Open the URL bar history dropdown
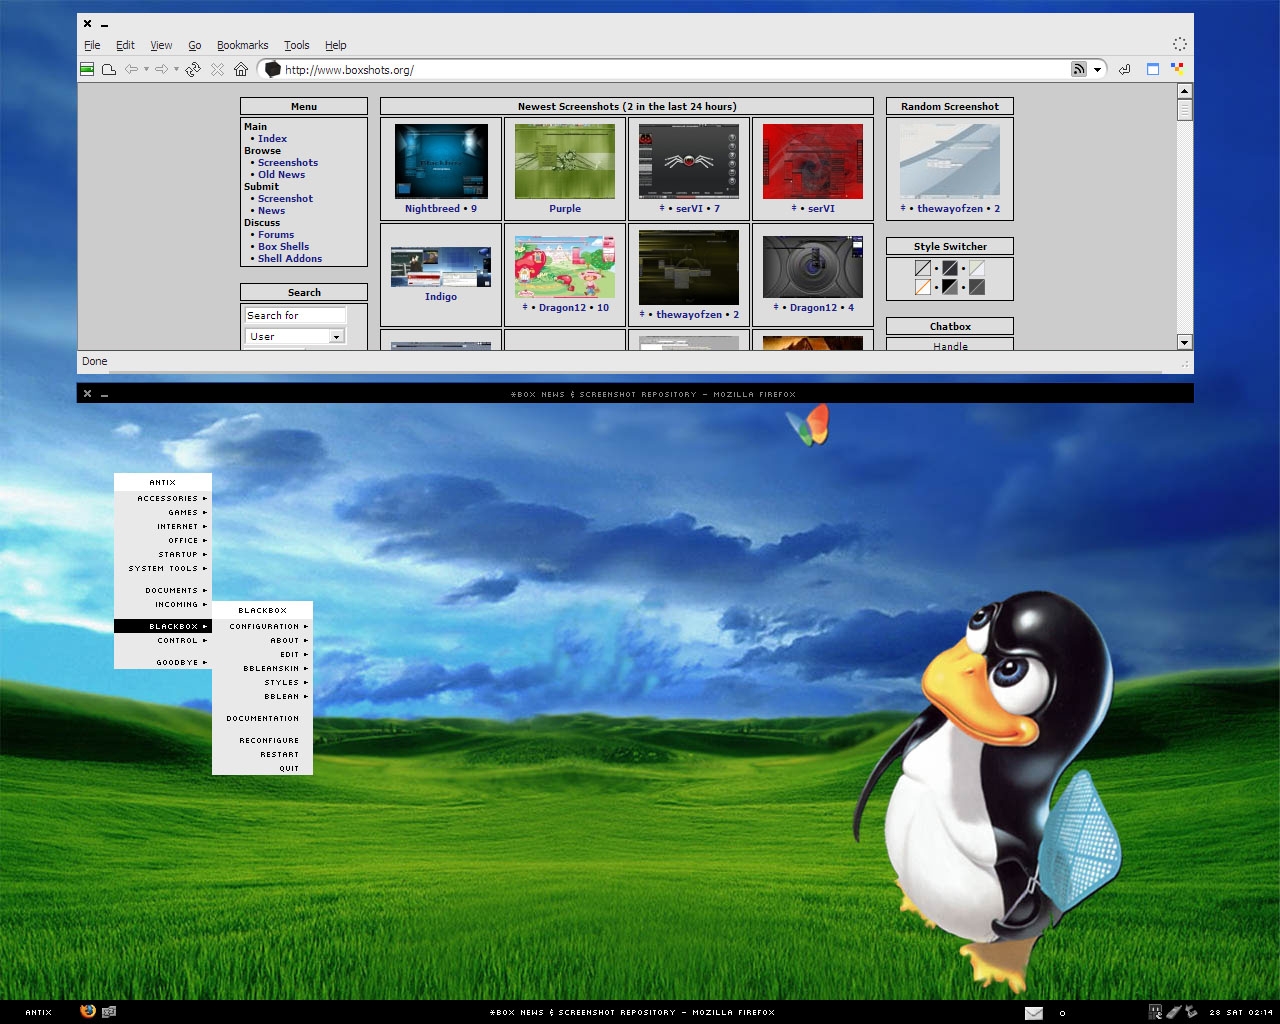This screenshot has width=1280, height=1024. tap(1097, 69)
